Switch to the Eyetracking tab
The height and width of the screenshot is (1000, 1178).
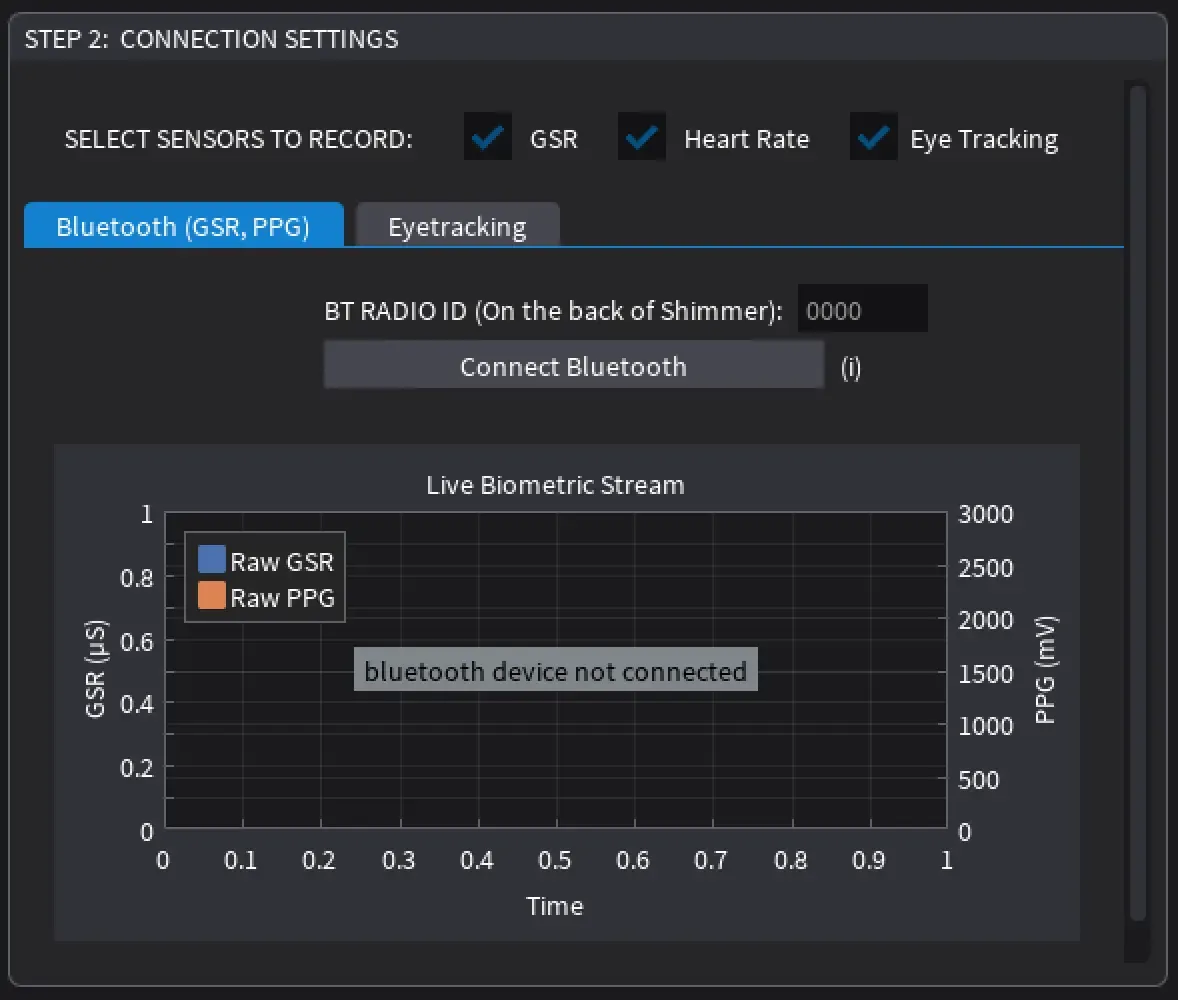tap(457, 226)
